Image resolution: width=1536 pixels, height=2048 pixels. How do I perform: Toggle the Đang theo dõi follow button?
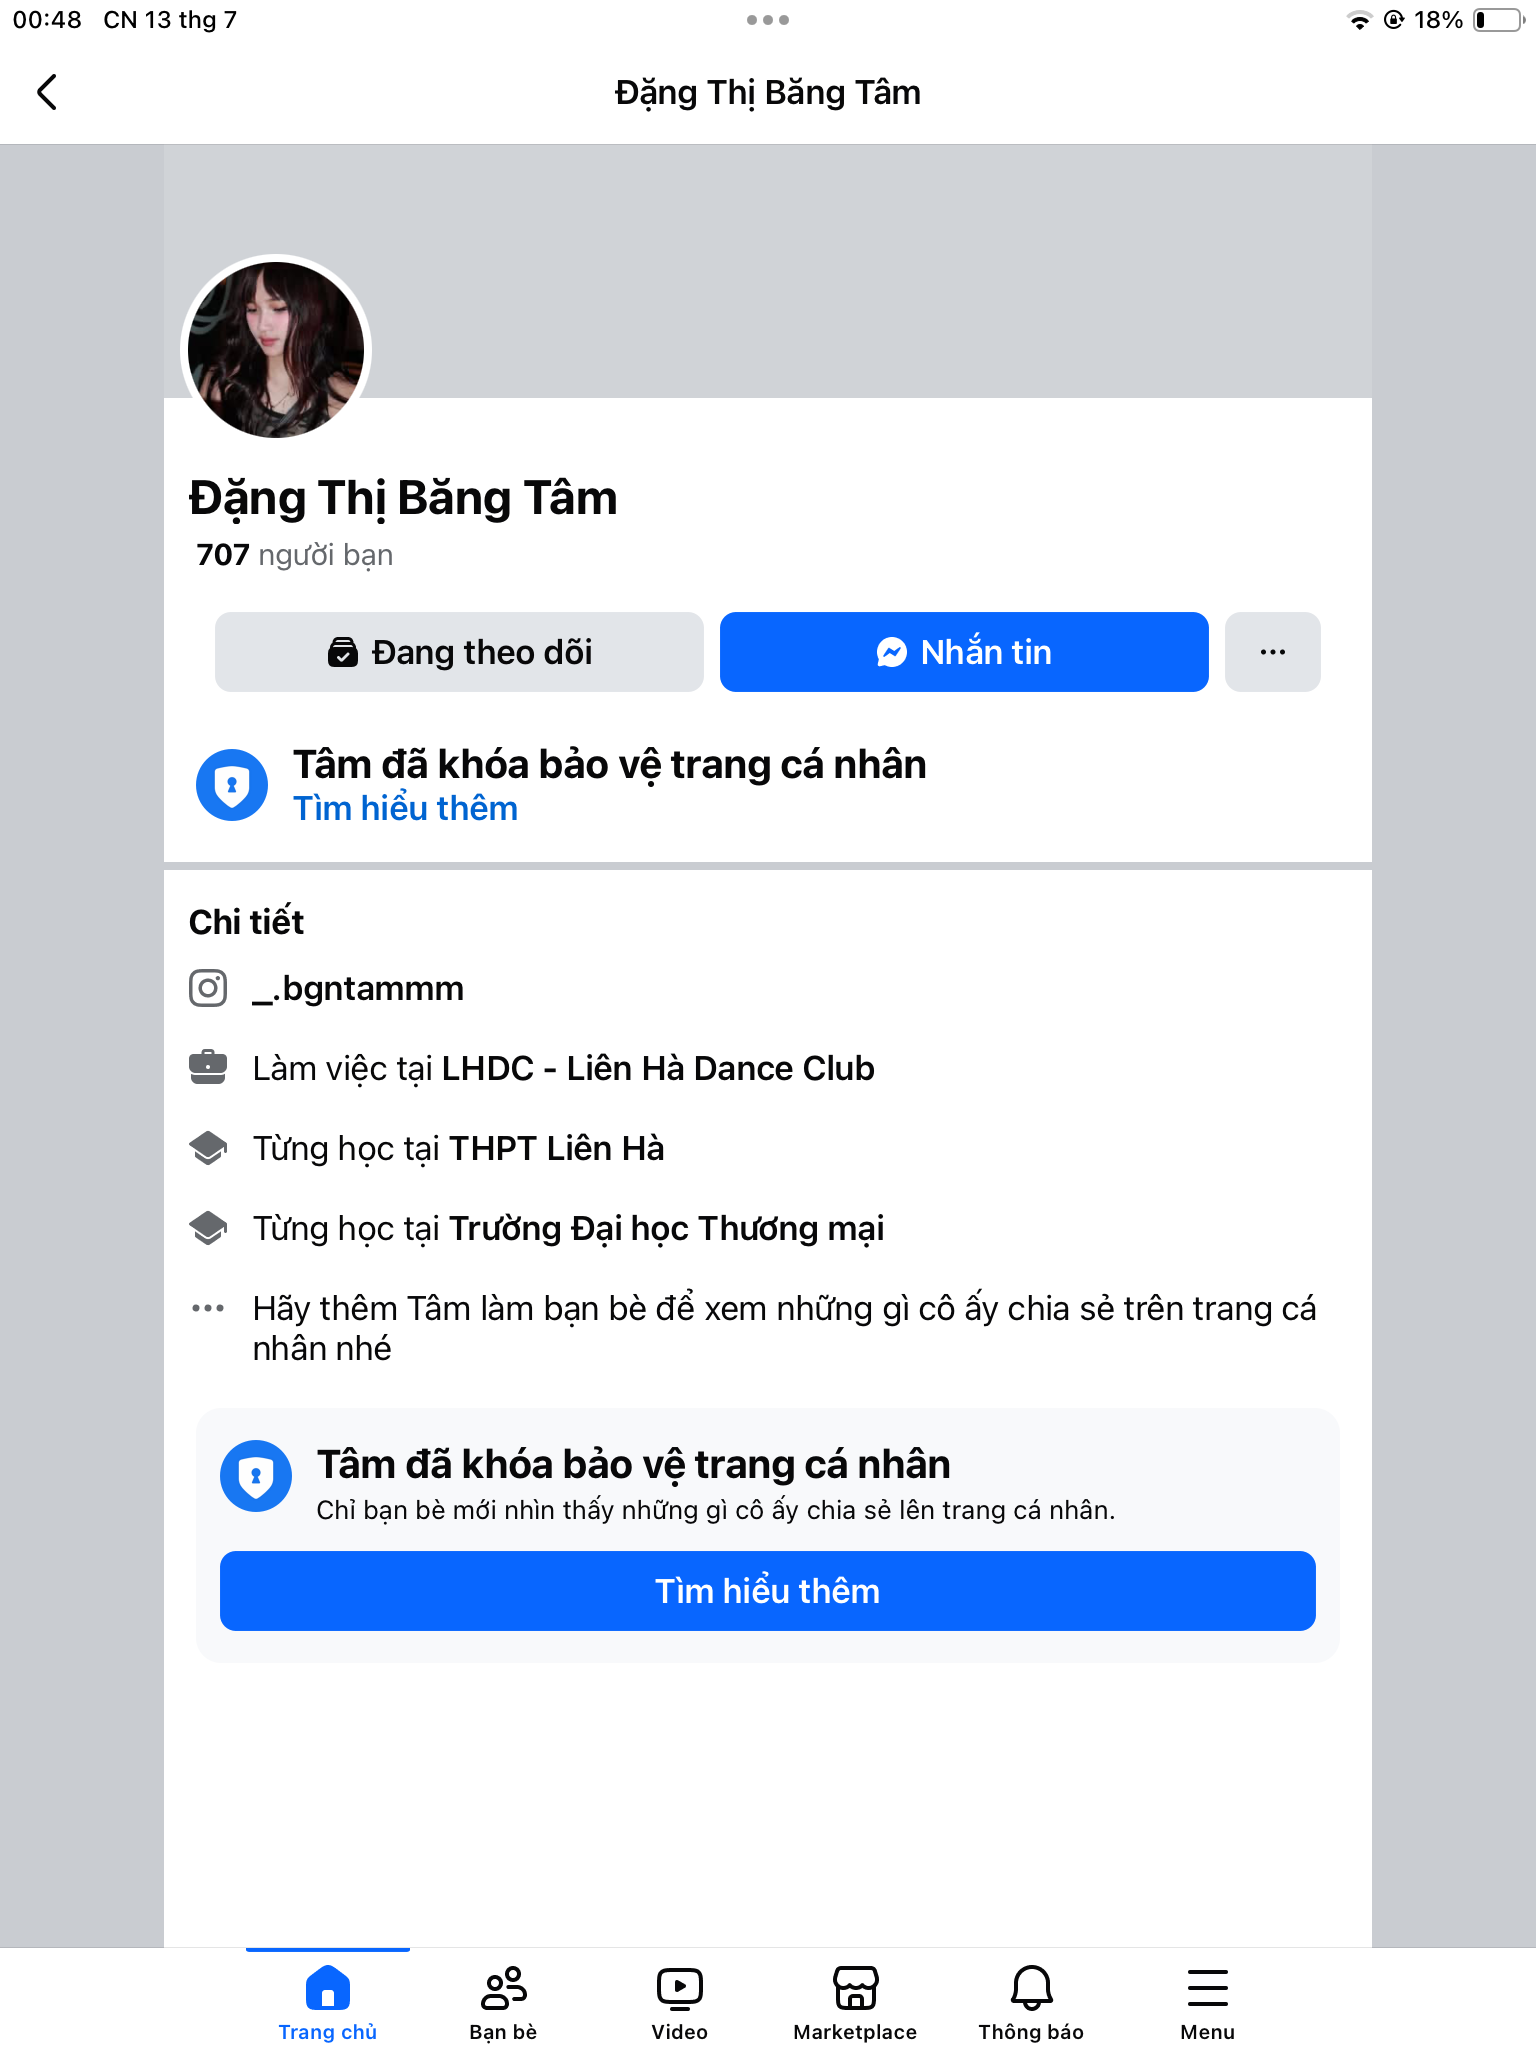pyautogui.click(x=459, y=652)
